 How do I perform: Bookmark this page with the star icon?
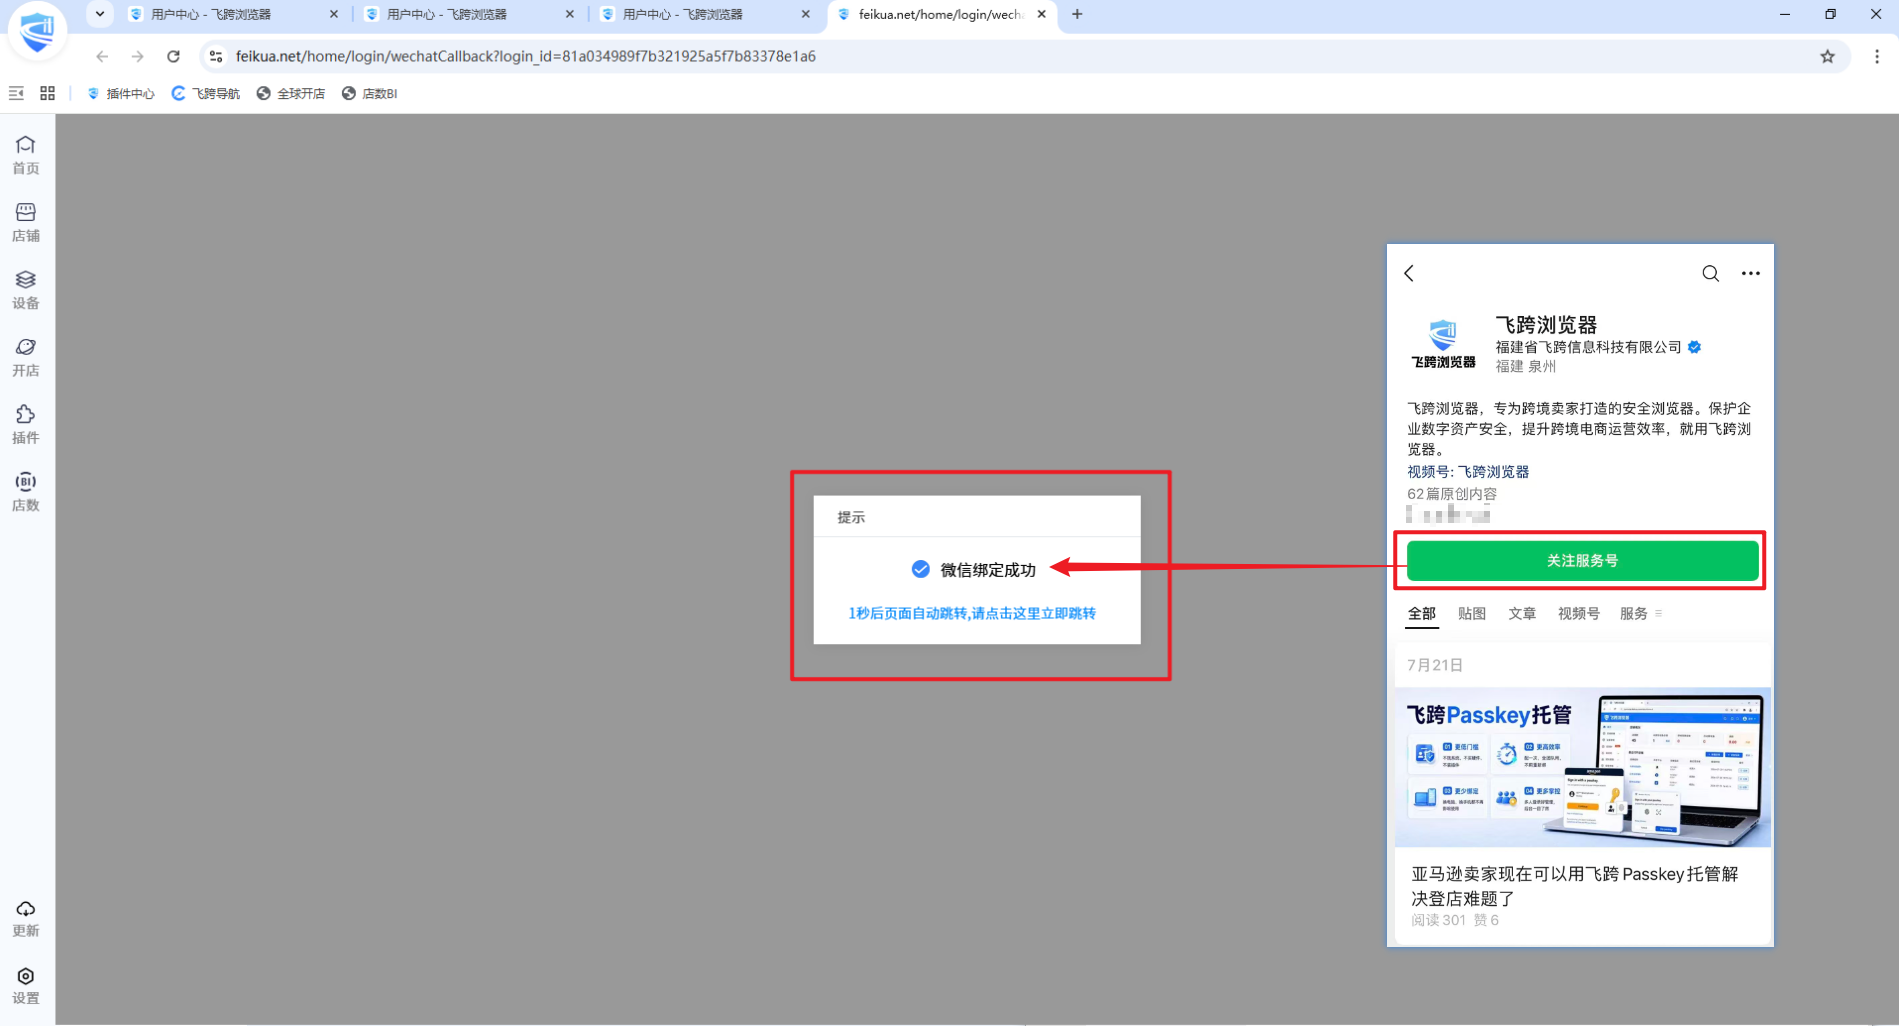pyautogui.click(x=1828, y=56)
